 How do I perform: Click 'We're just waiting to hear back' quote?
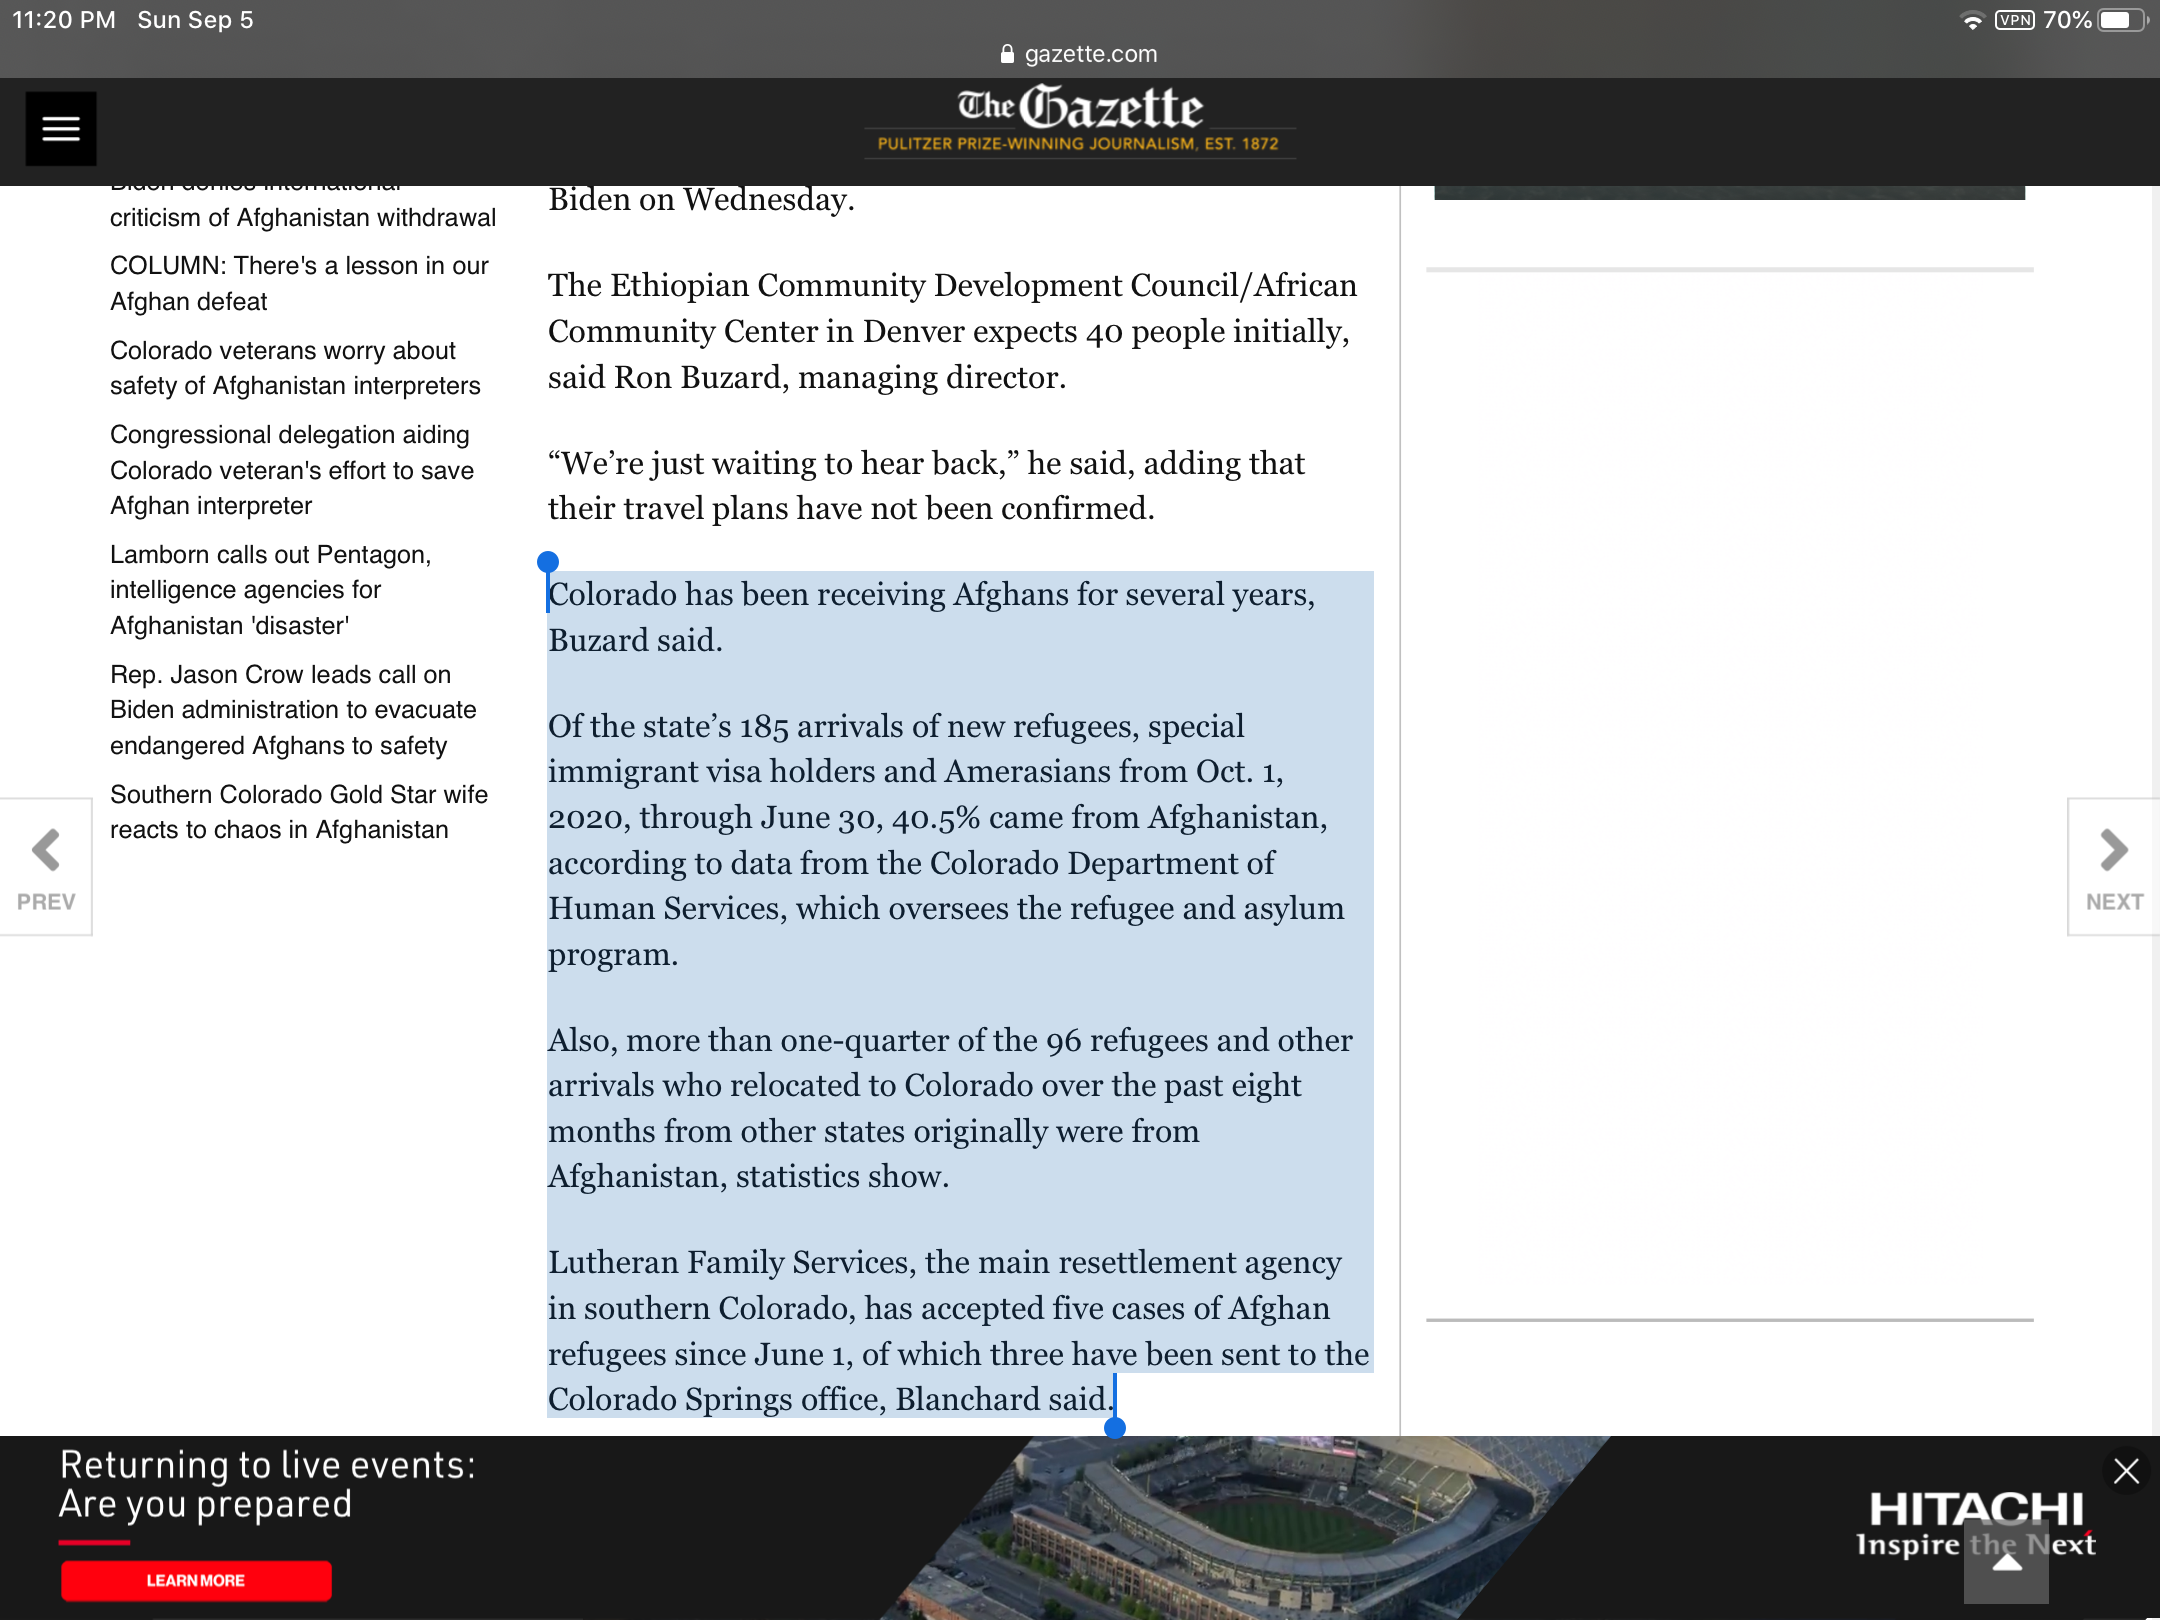[926, 486]
